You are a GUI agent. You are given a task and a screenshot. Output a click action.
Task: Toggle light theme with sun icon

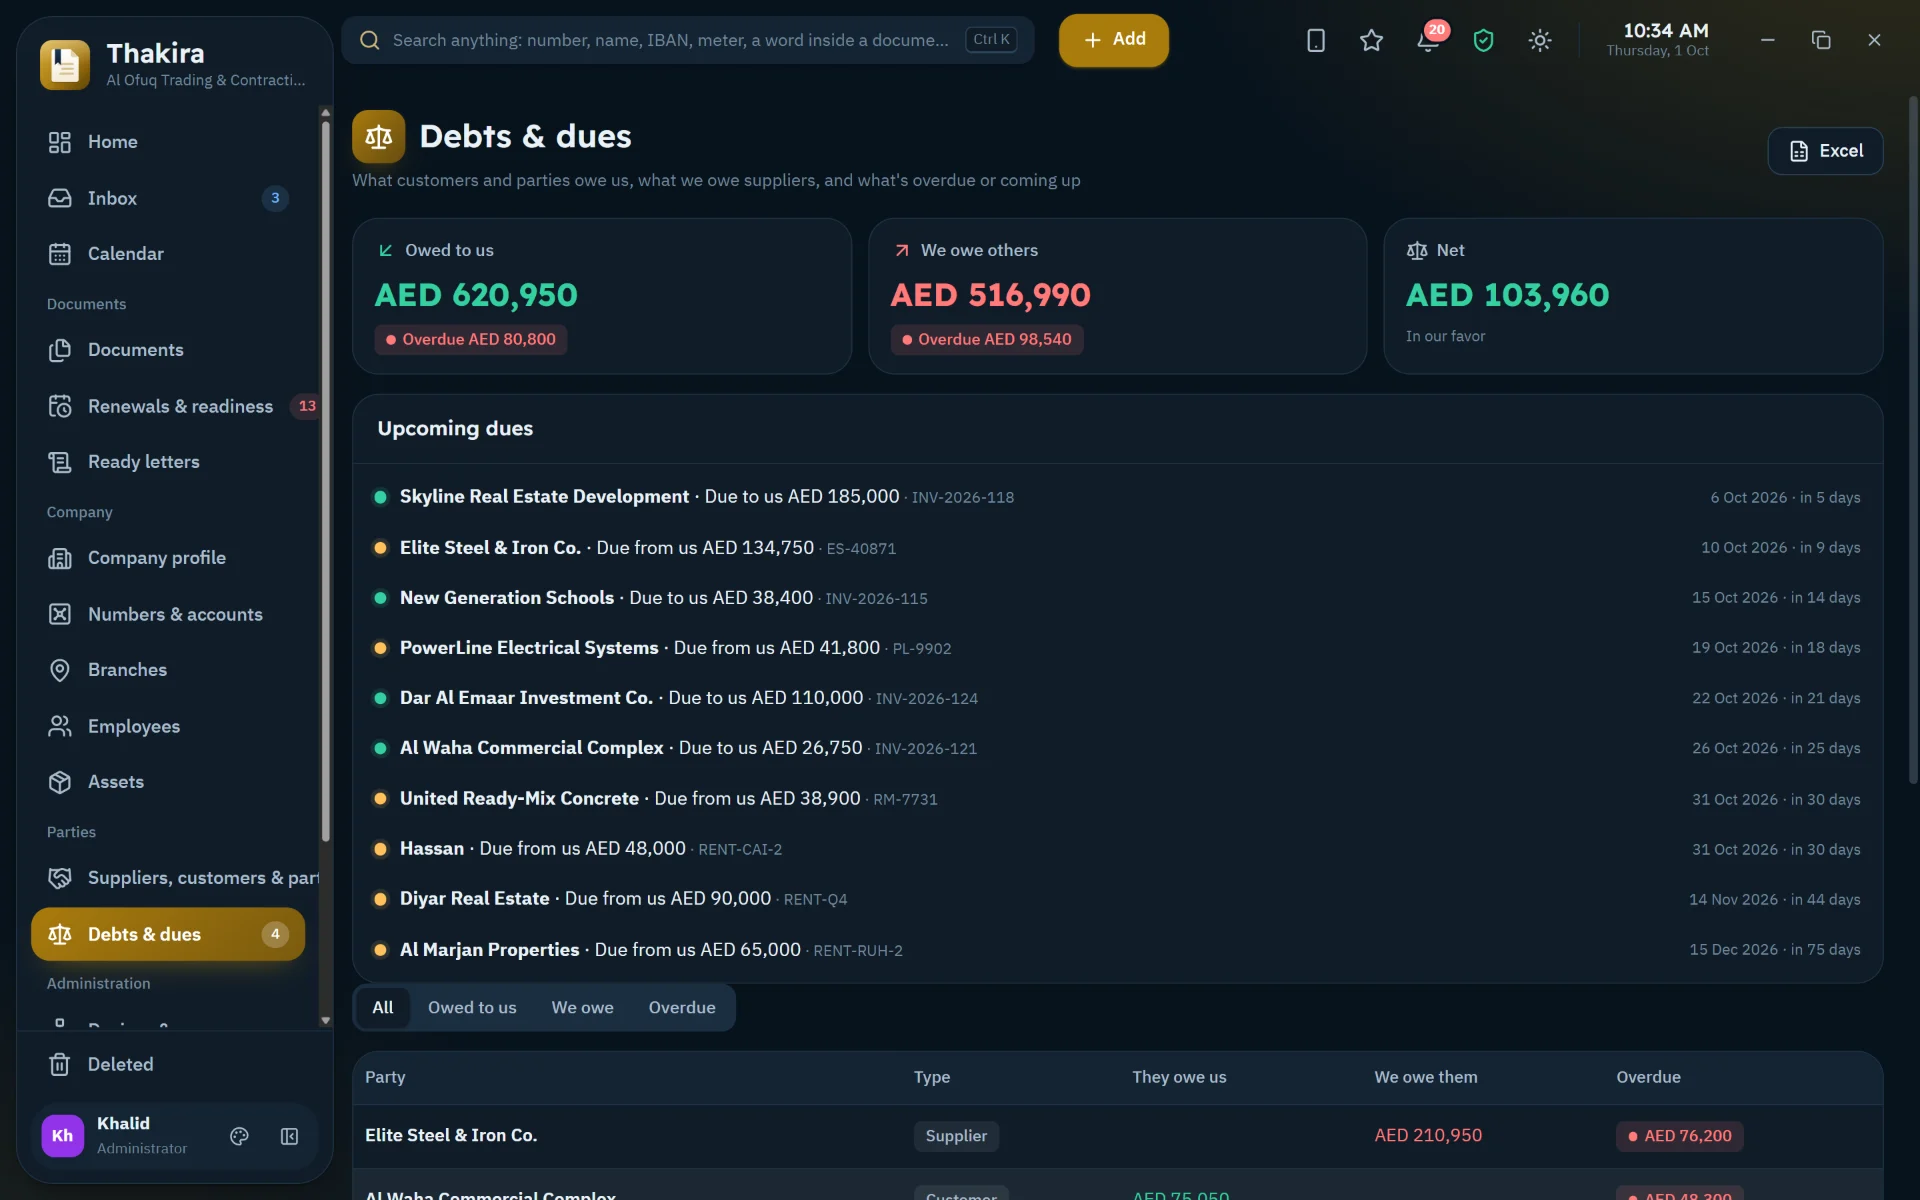(1540, 40)
